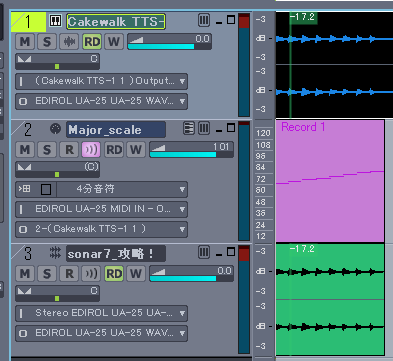Click the audio waveform icon on track 3
The width and height of the screenshot is (393, 361).
pyautogui.click(x=55, y=253)
